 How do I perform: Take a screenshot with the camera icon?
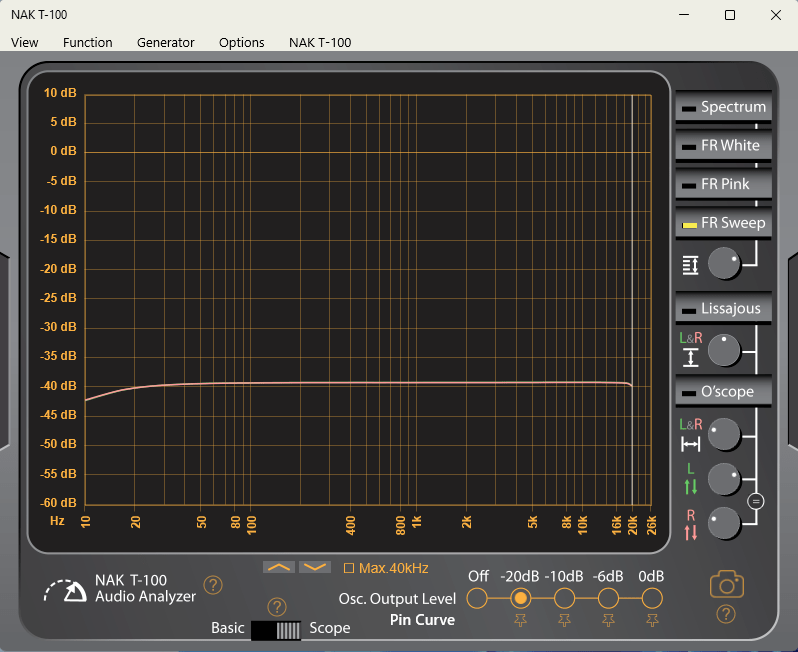coord(727,584)
